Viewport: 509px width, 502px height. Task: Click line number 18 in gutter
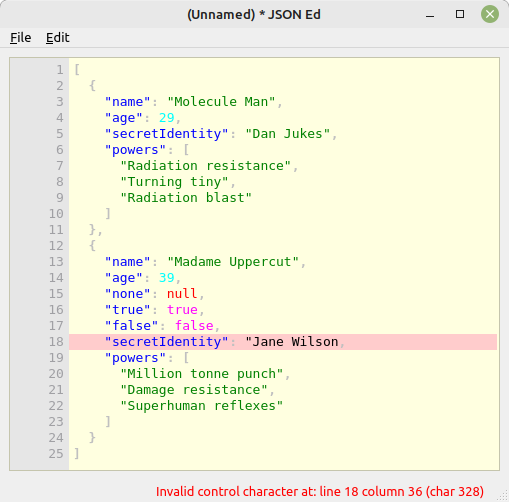(56, 342)
